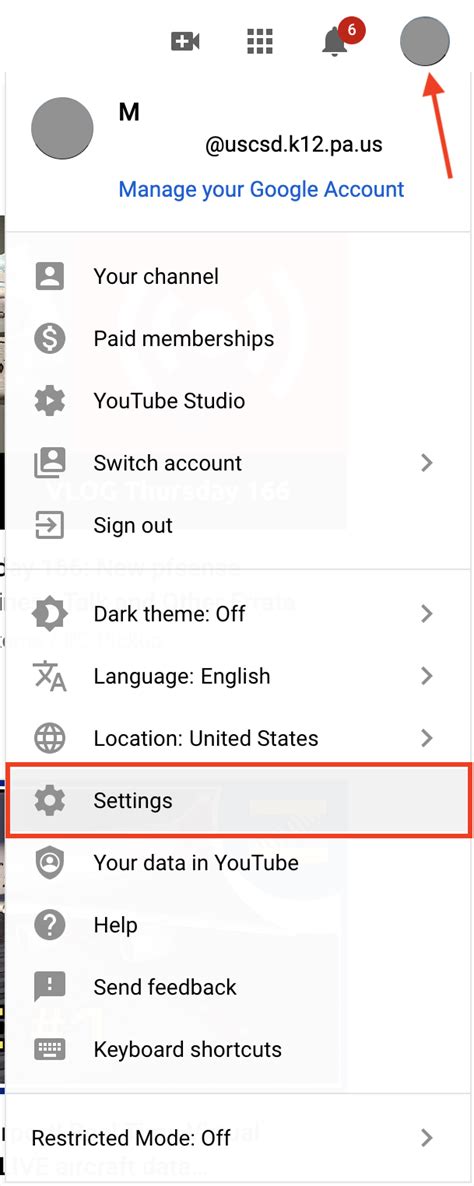This screenshot has width=474, height=1186.
Task: Click the Paid memberships dollar icon
Action: coord(50,338)
